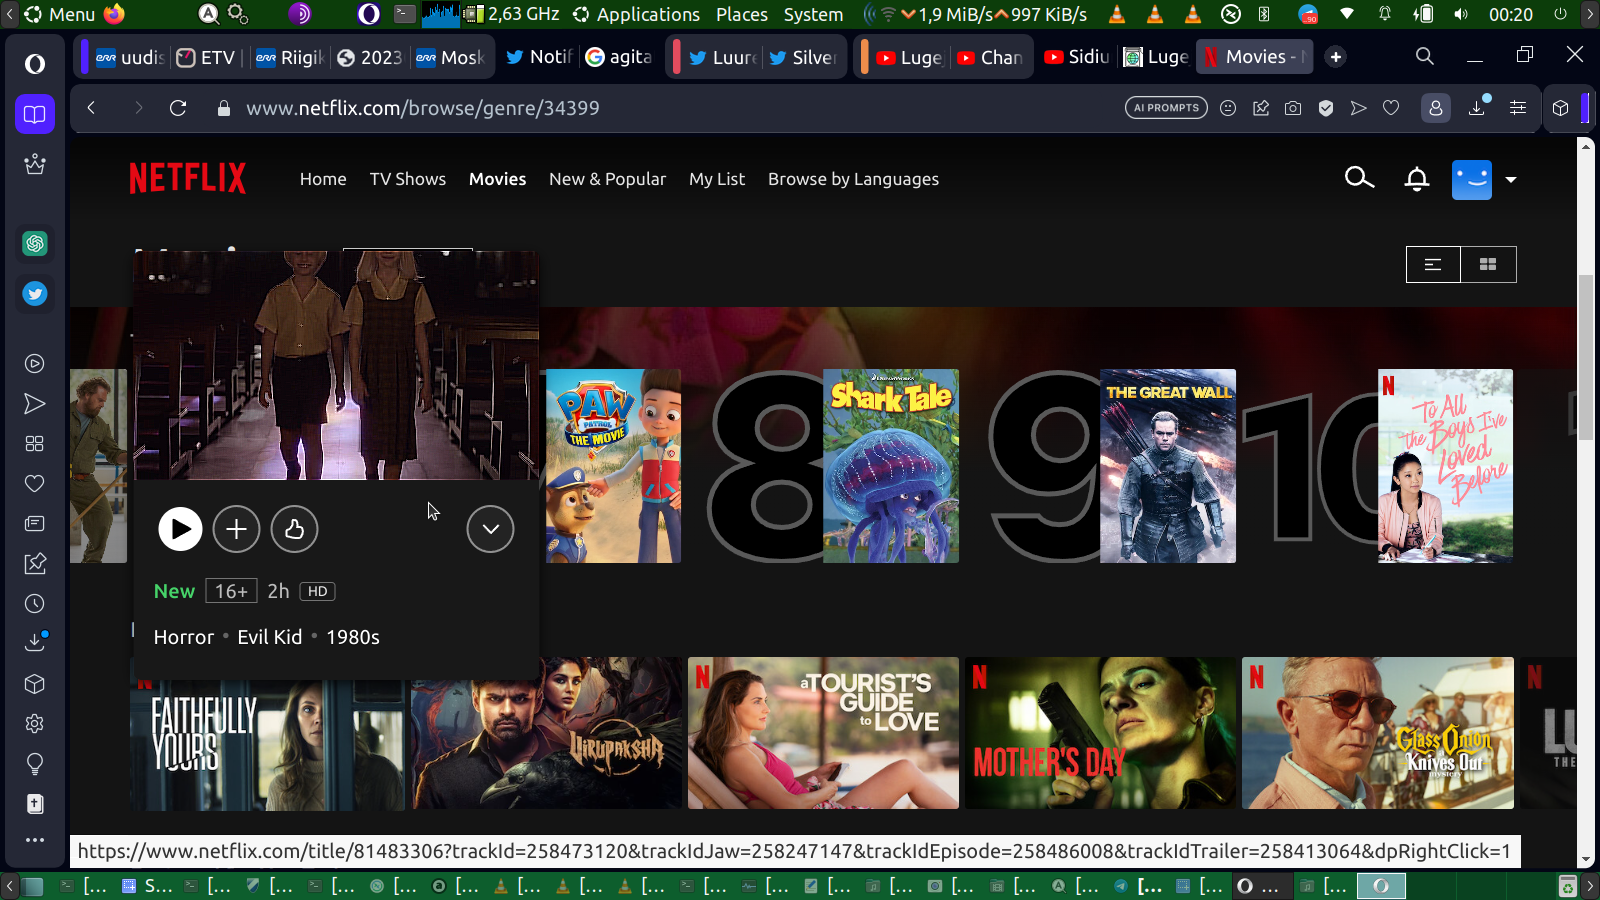Screen dimensions: 1600x900
Task: Search open tabs with magnifier
Action: coord(1425,57)
